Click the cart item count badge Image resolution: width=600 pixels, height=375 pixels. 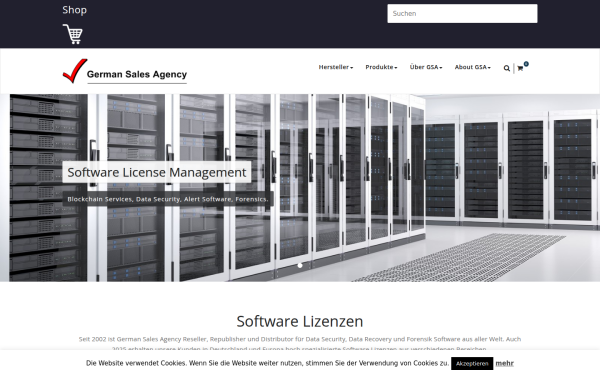(x=526, y=64)
